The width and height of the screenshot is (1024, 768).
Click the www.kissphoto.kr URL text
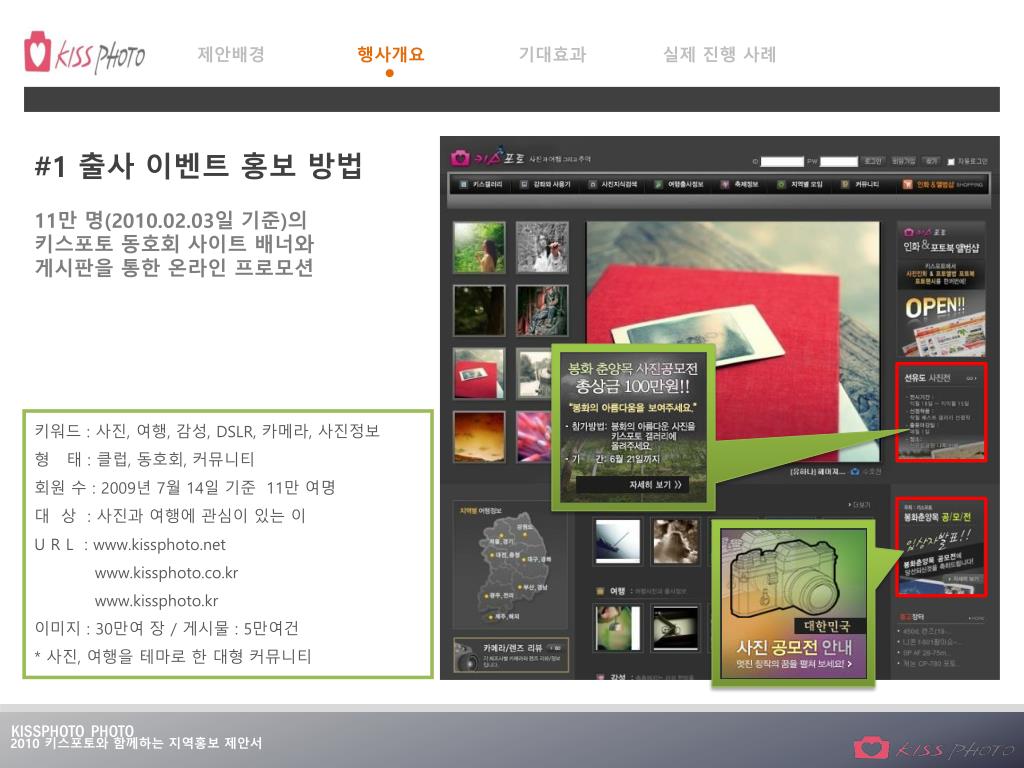tap(157, 601)
